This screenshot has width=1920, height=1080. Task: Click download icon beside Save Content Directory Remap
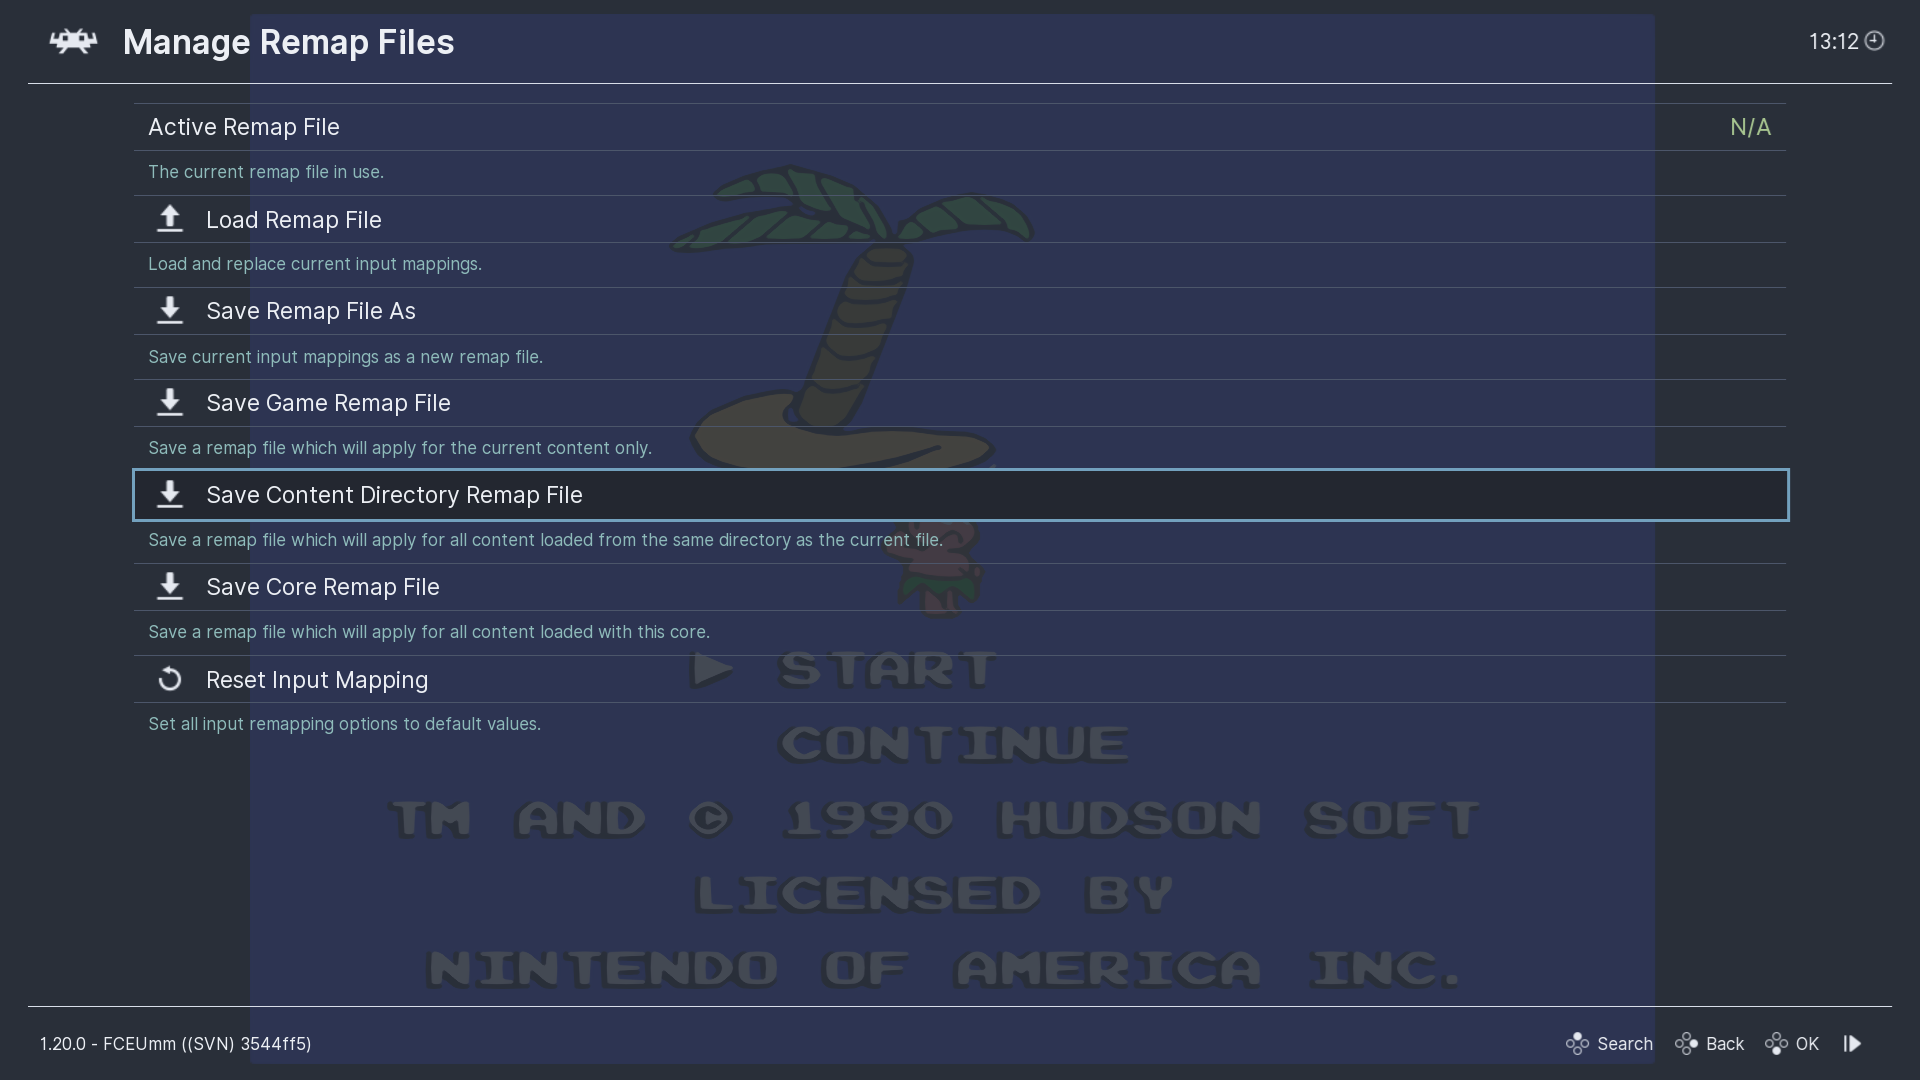(x=170, y=495)
